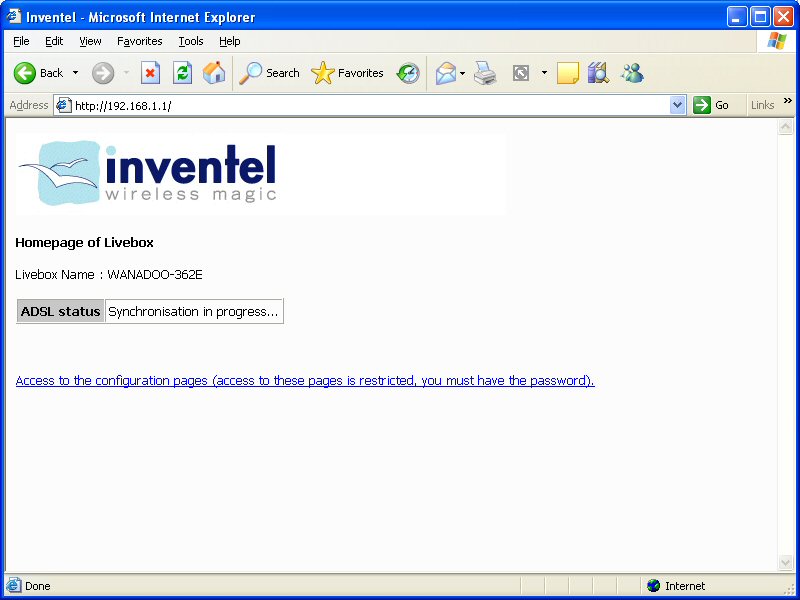800x600 pixels.
Task: Click the Research books icon
Action: coord(598,73)
